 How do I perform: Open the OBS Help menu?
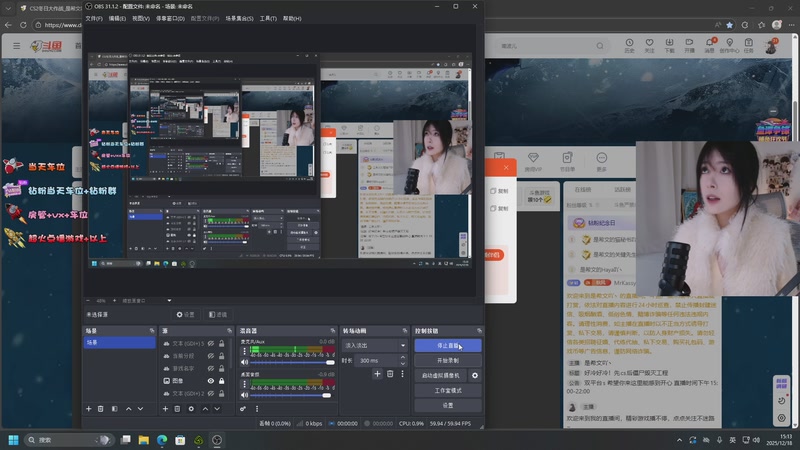[292, 18]
